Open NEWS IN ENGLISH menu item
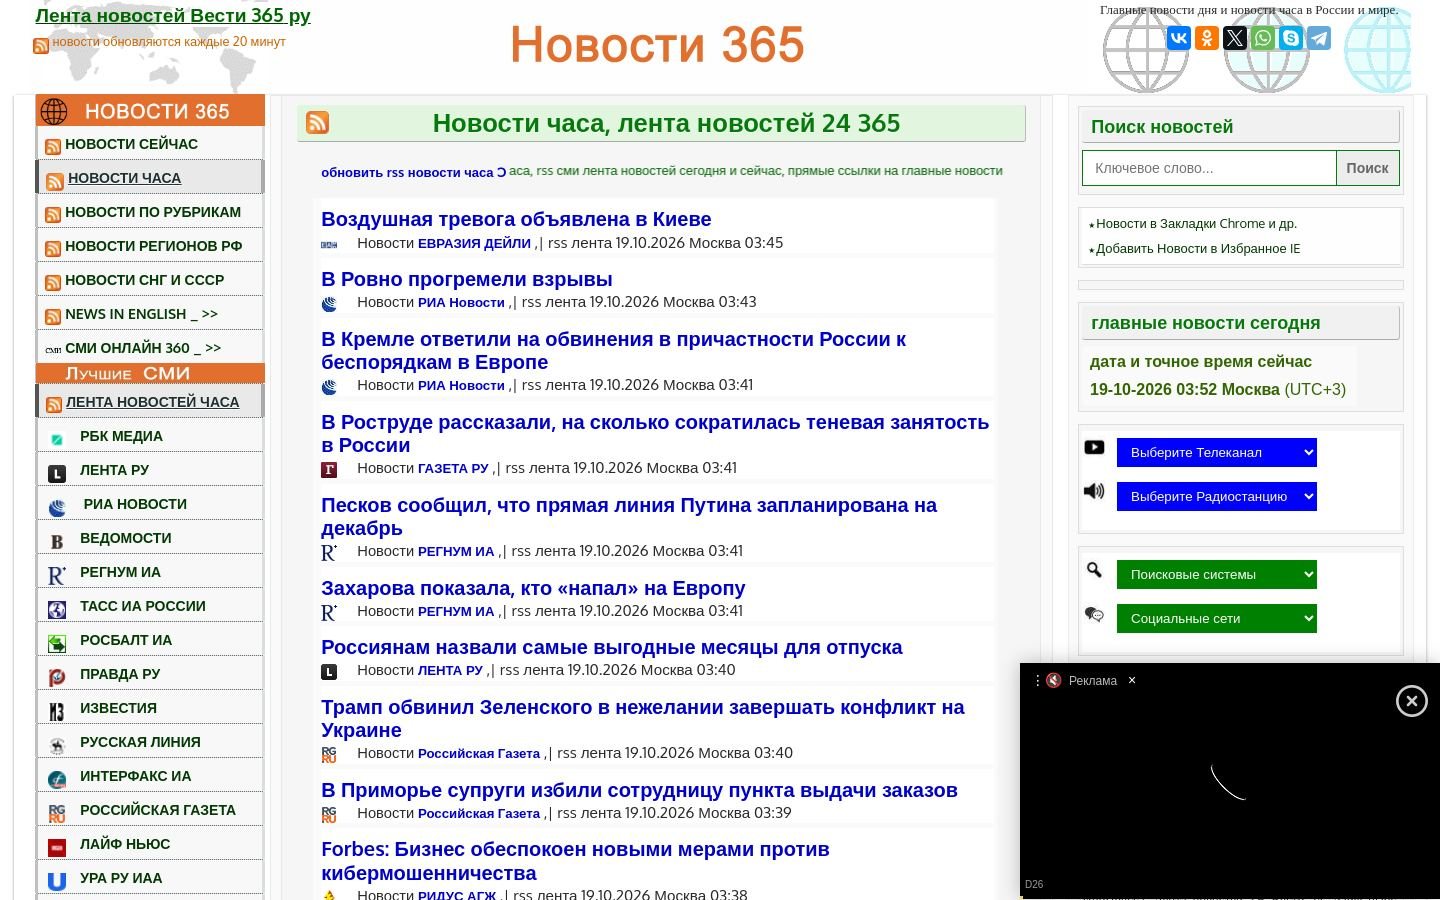 click(x=150, y=314)
